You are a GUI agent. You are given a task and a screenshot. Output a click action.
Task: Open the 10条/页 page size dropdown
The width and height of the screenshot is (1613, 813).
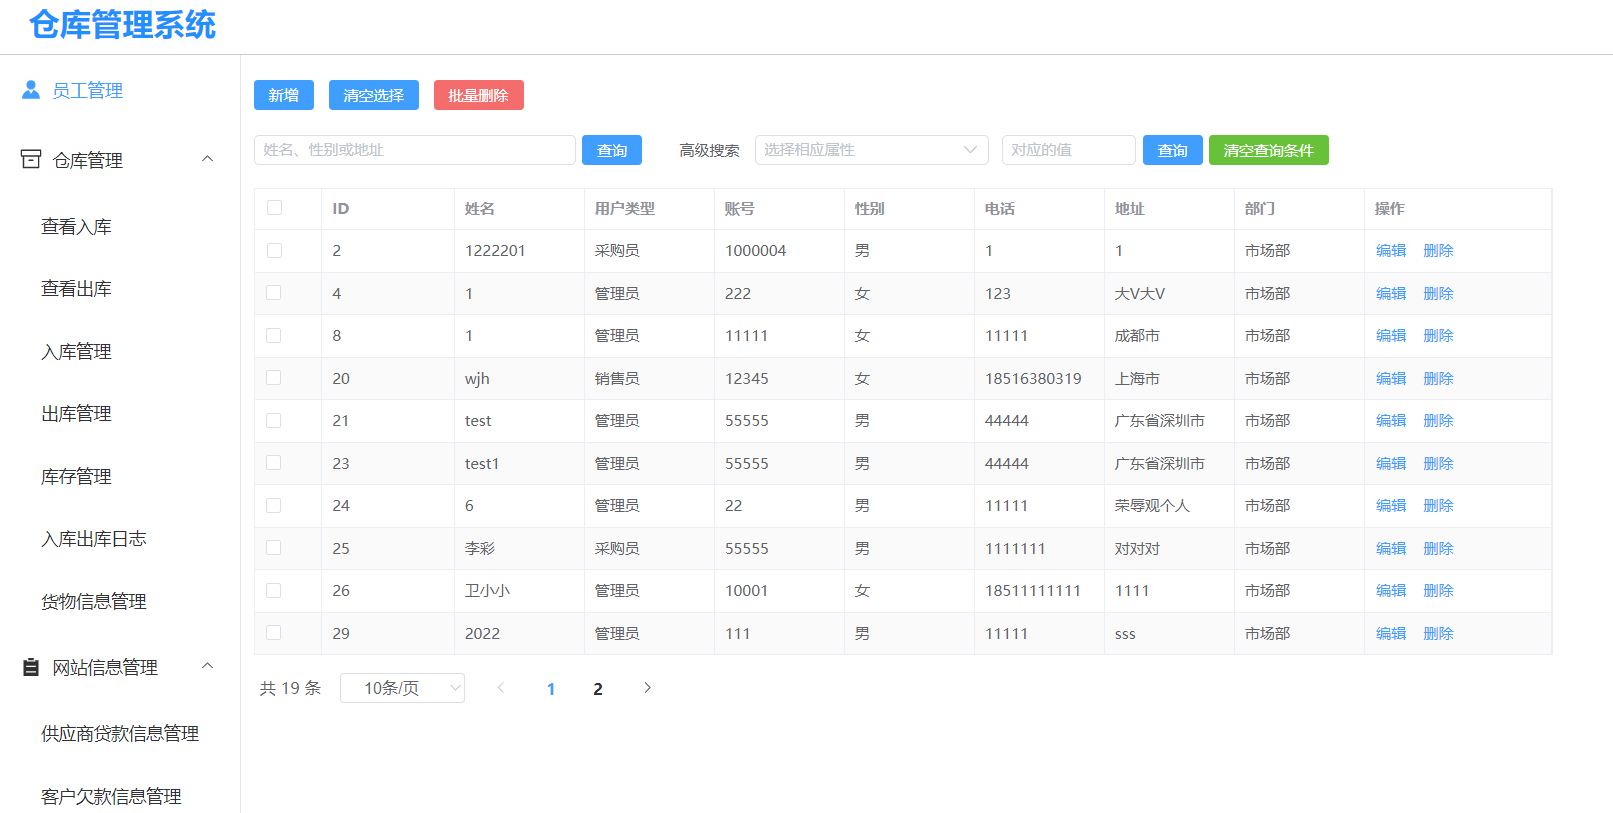[x=402, y=688]
